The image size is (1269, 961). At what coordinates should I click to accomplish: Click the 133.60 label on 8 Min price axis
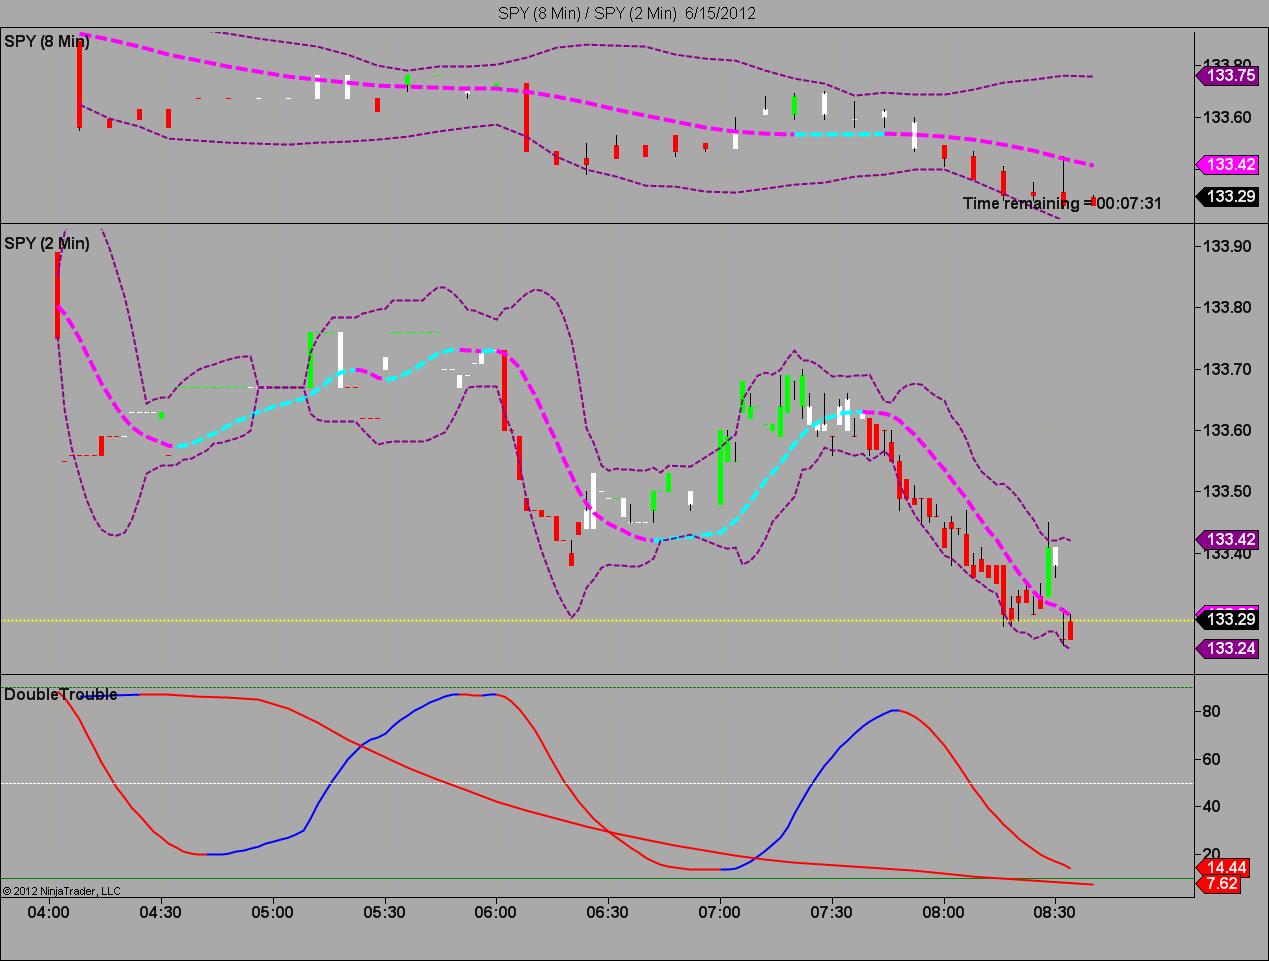(1226, 117)
